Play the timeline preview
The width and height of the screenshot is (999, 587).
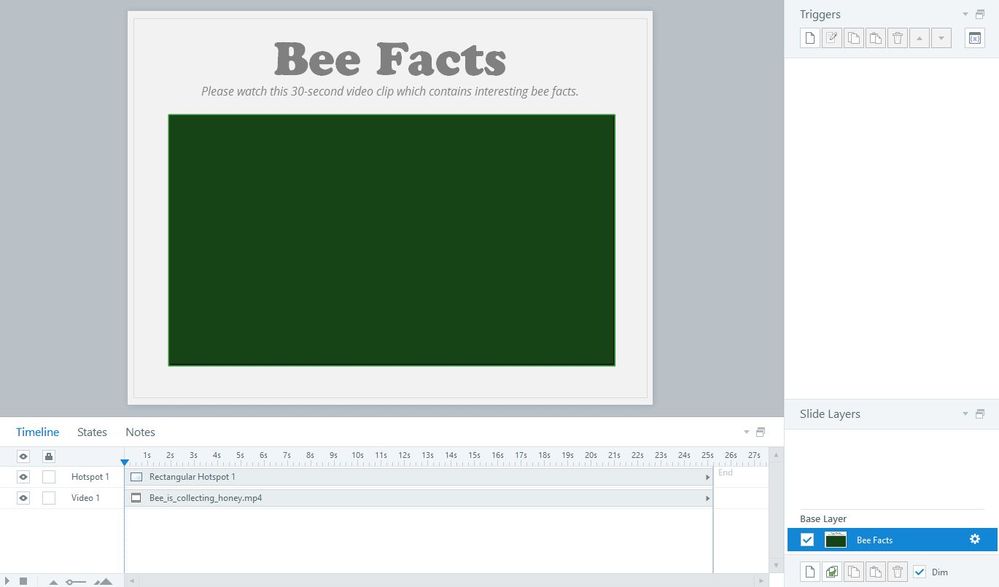(x=8, y=580)
